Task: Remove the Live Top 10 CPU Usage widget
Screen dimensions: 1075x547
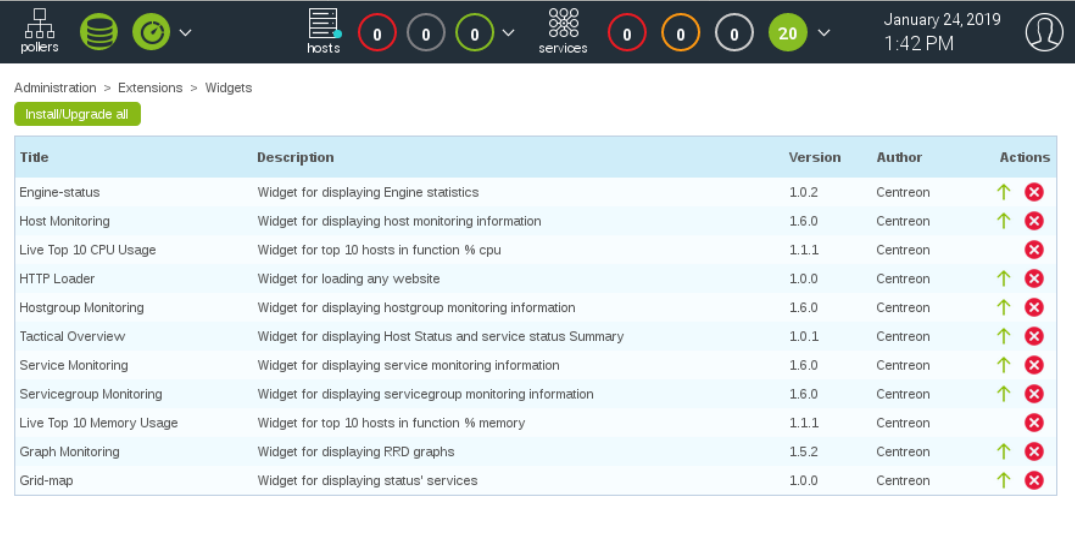Action: (1034, 250)
